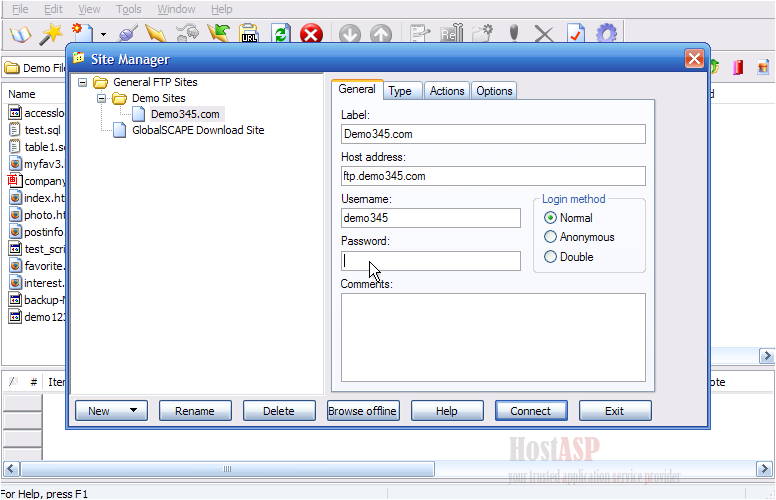
Task: Select the Normal login method
Action: pos(551,218)
